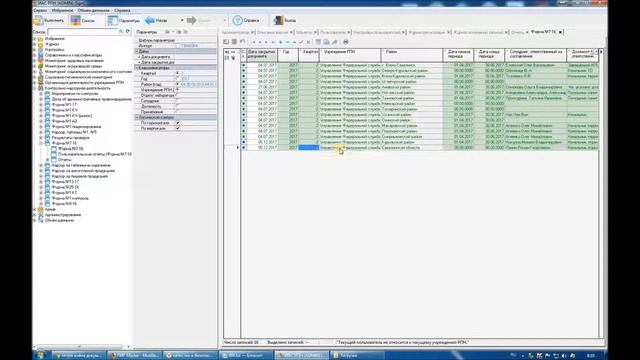Click the refresh icon beside list search field
Image resolution: width=640 pixels, height=360 pixels.
click(x=128, y=31)
